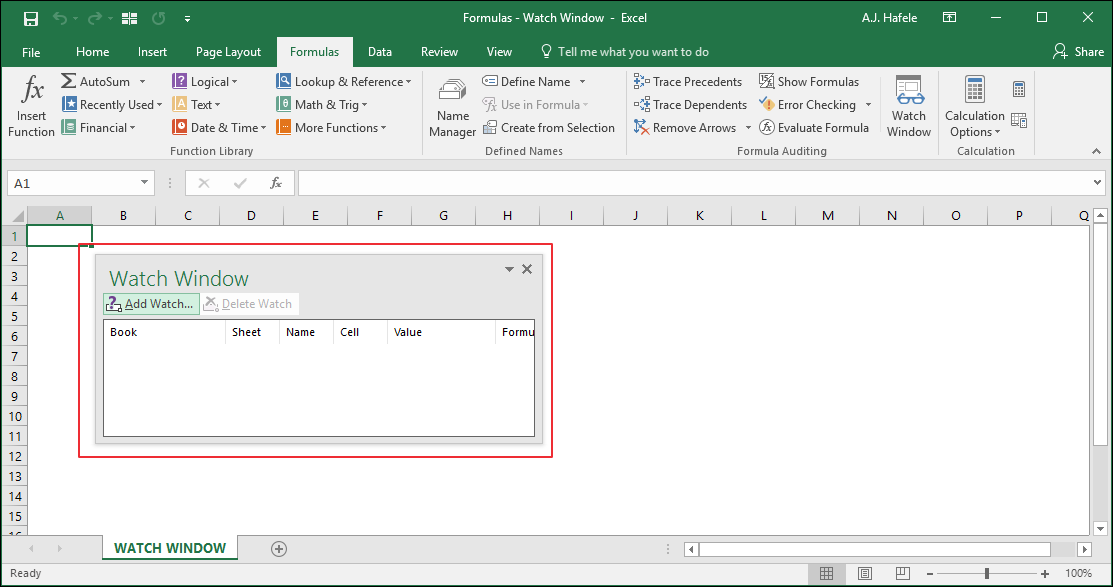Expand the Error Checking dropdown arrow
The height and width of the screenshot is (587, 1113).
[867, 104]
